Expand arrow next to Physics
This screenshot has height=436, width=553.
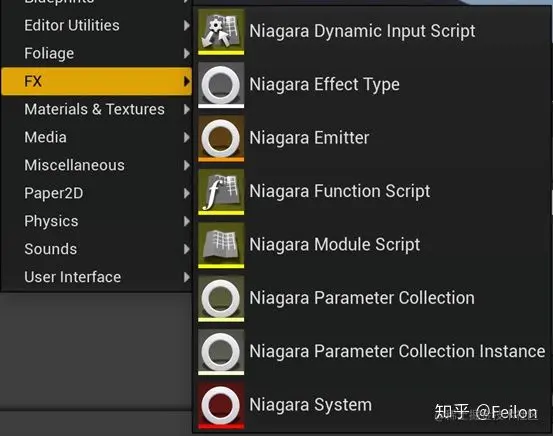pos(187,221)
